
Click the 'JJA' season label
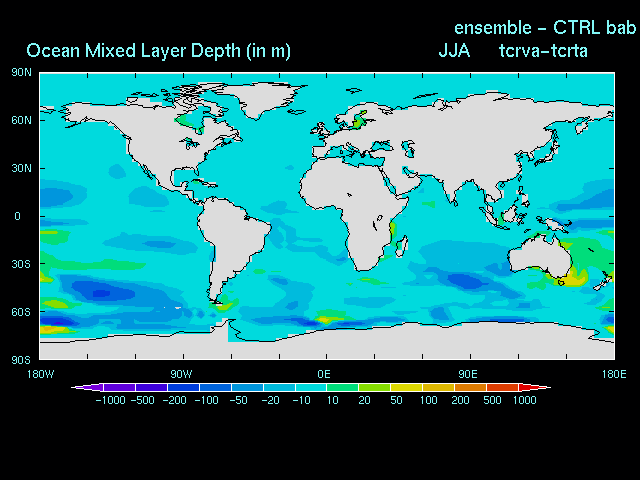click(454, 51)
